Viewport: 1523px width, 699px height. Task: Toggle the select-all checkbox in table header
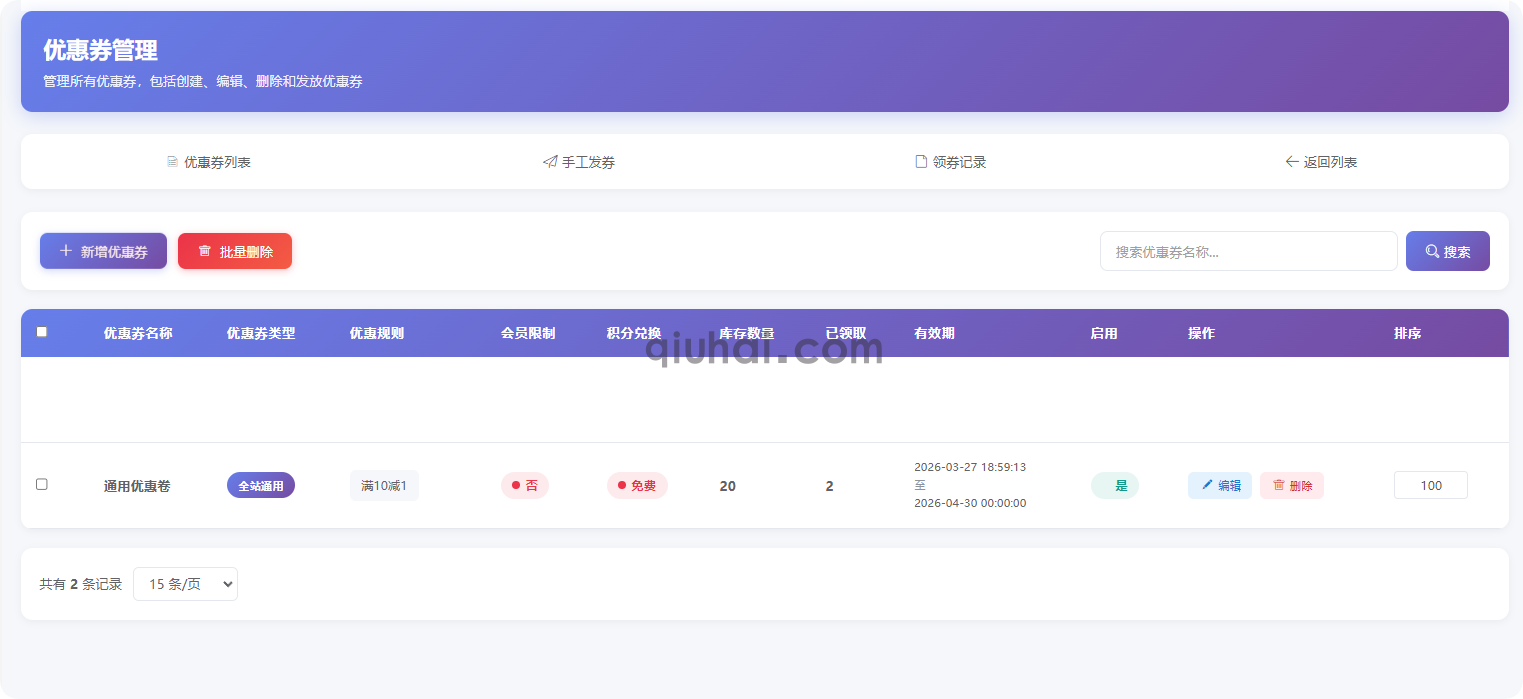(x=41, y=331)
